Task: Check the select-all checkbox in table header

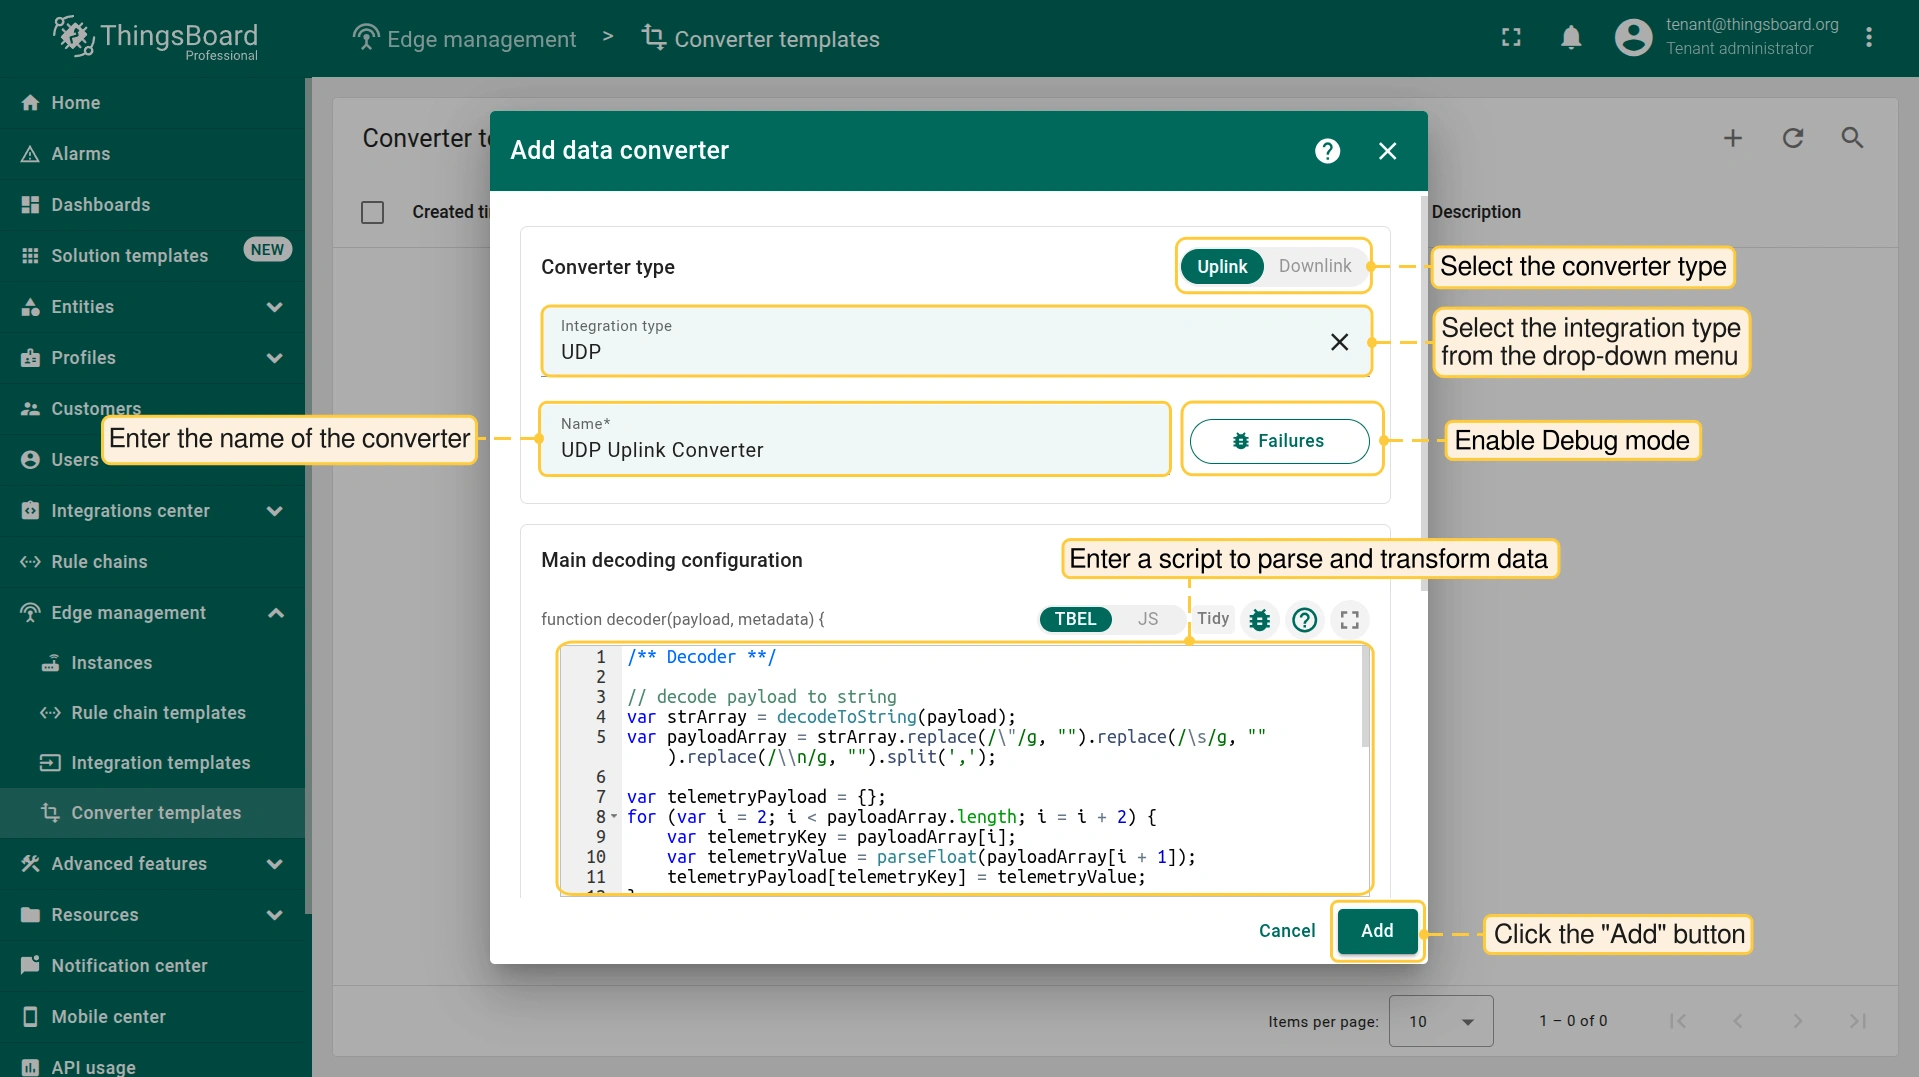Action: (x=372, y=212)
